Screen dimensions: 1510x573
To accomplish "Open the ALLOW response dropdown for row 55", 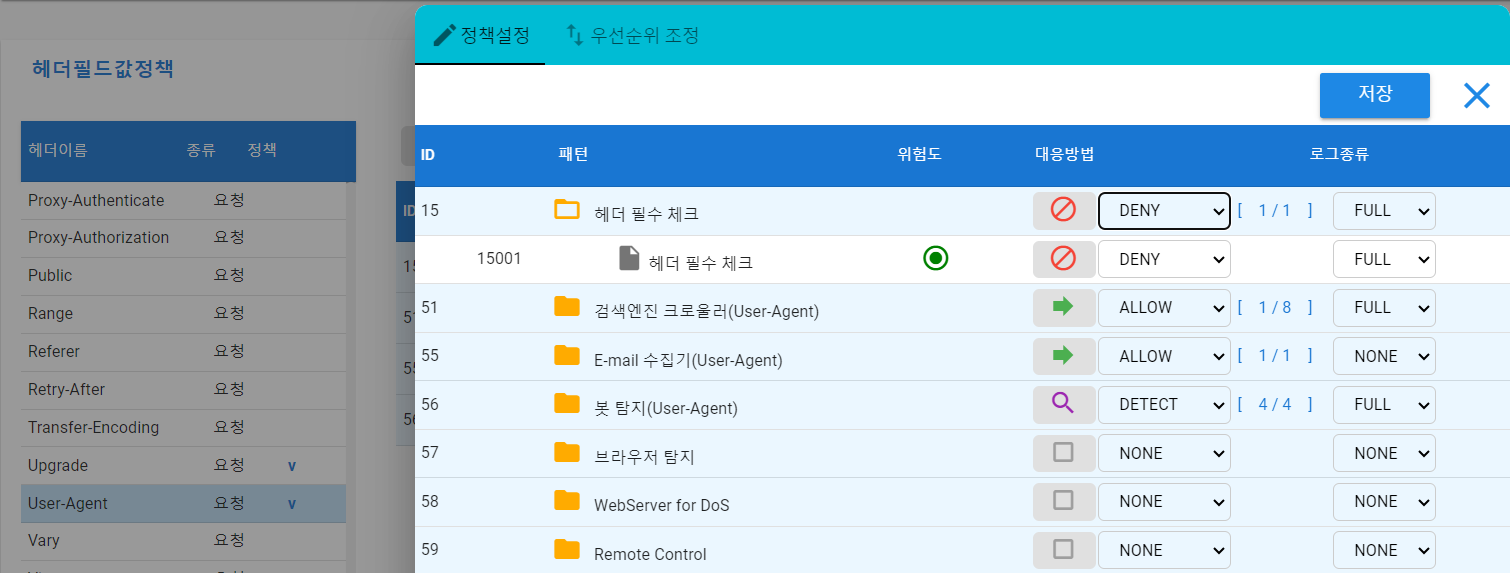I will tap(1164, 356).
